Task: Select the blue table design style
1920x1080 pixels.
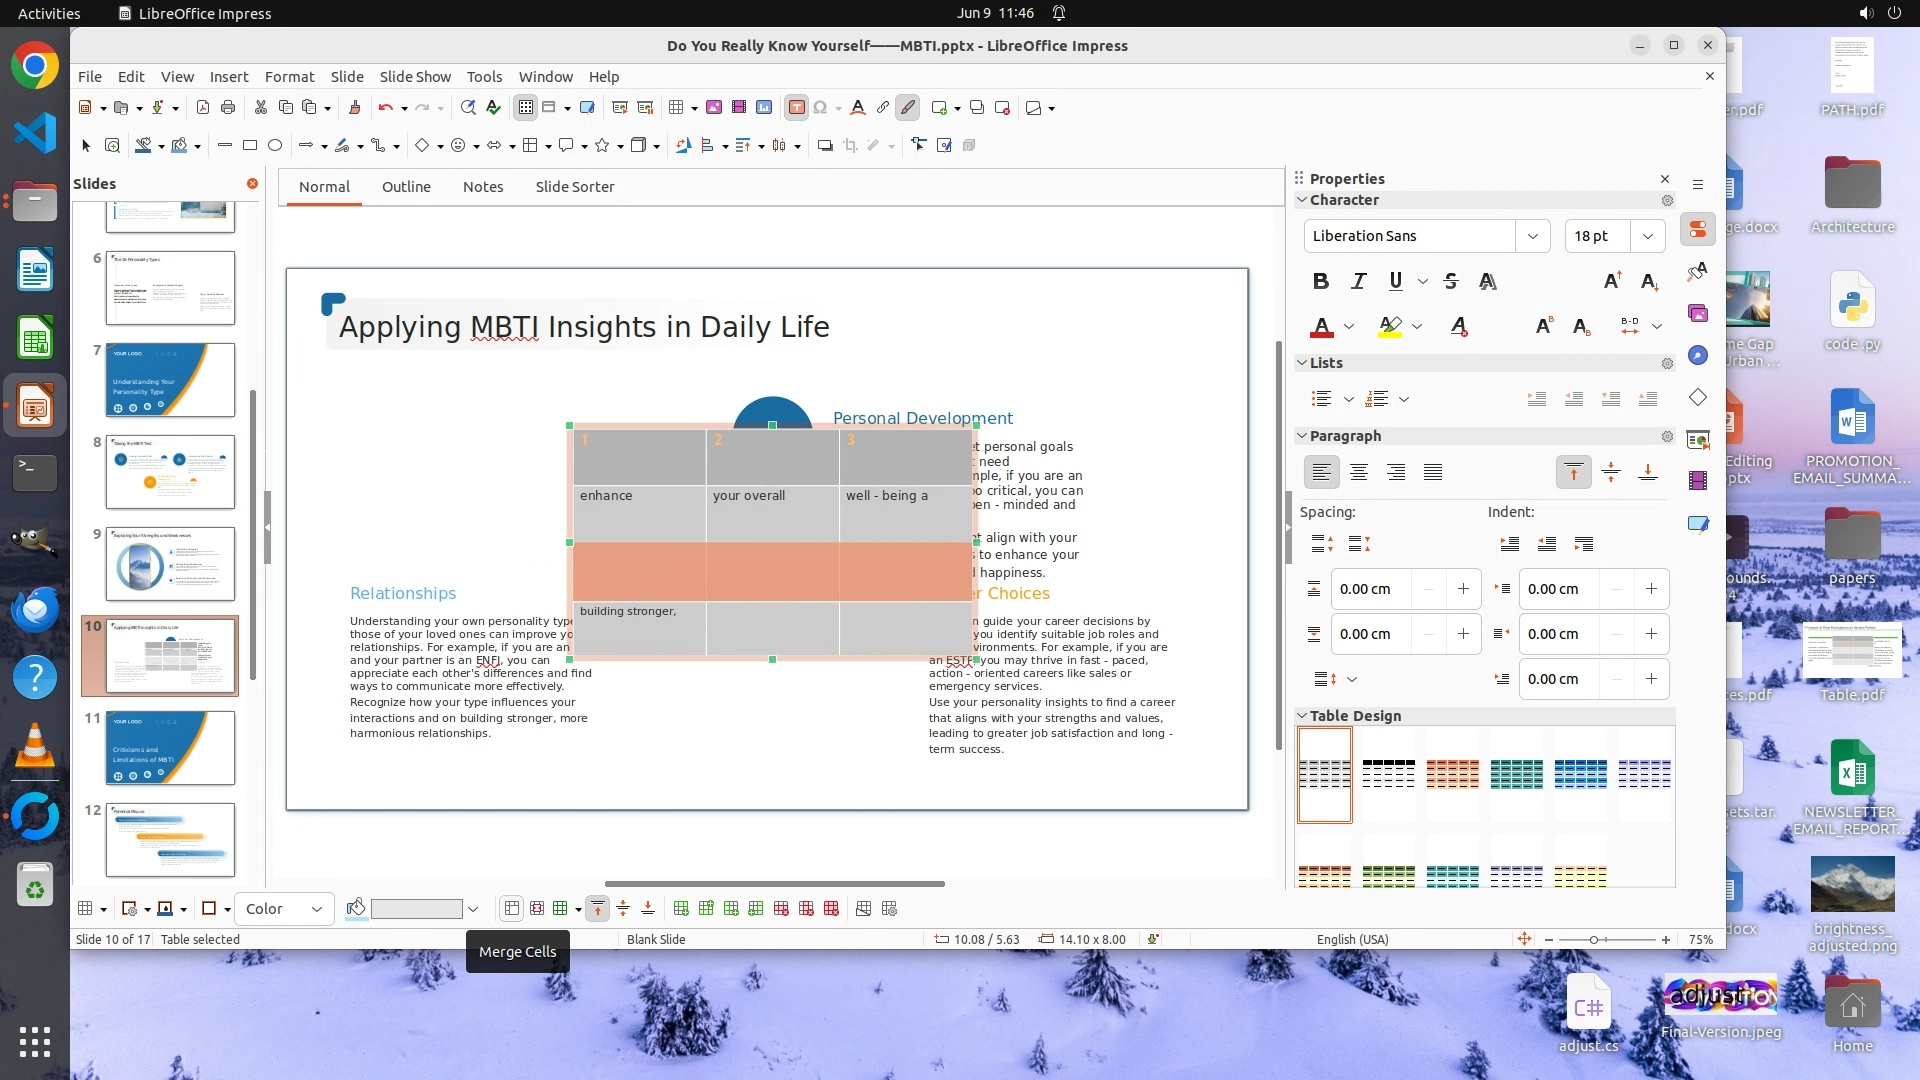Action: (1580, 774)
